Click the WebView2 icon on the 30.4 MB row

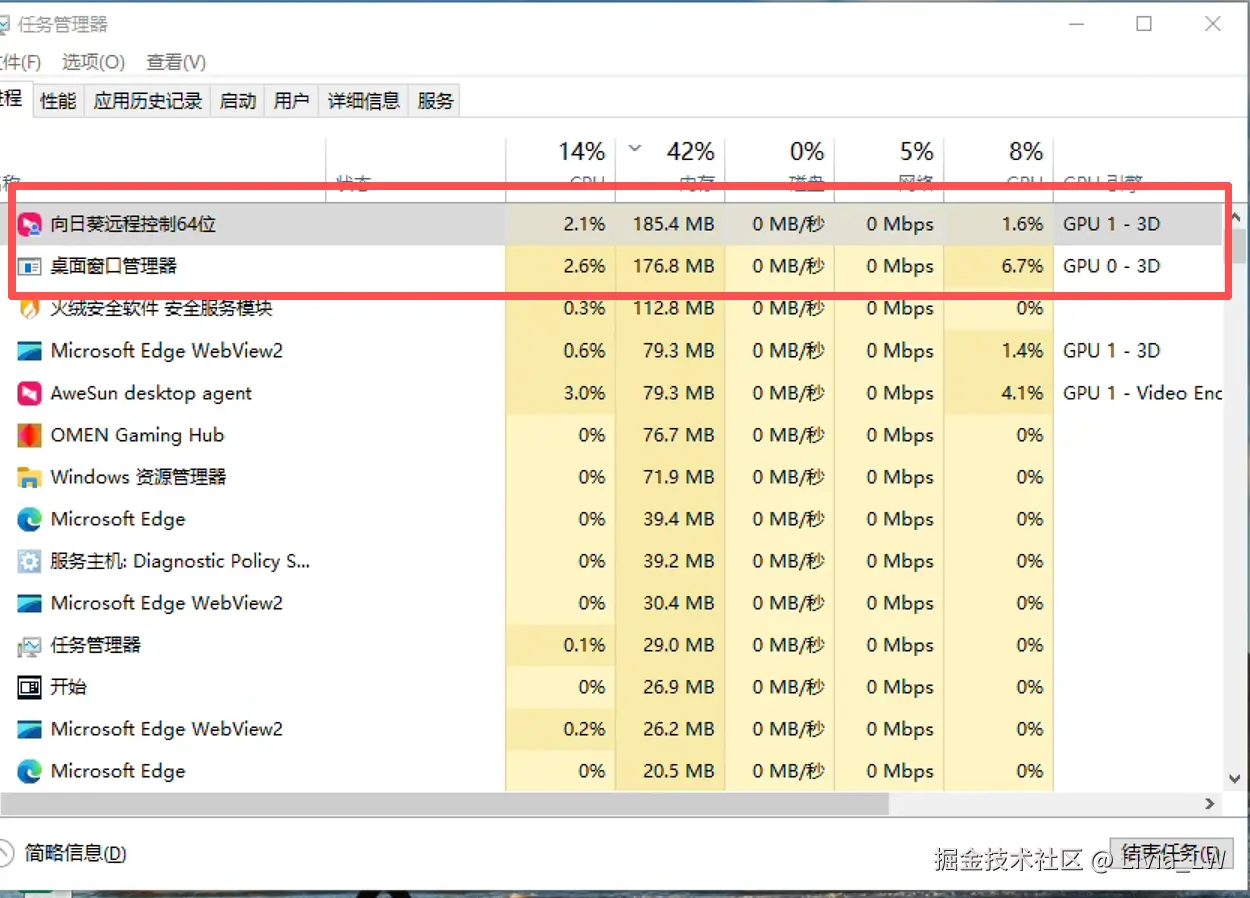click(x=30, y=603)
